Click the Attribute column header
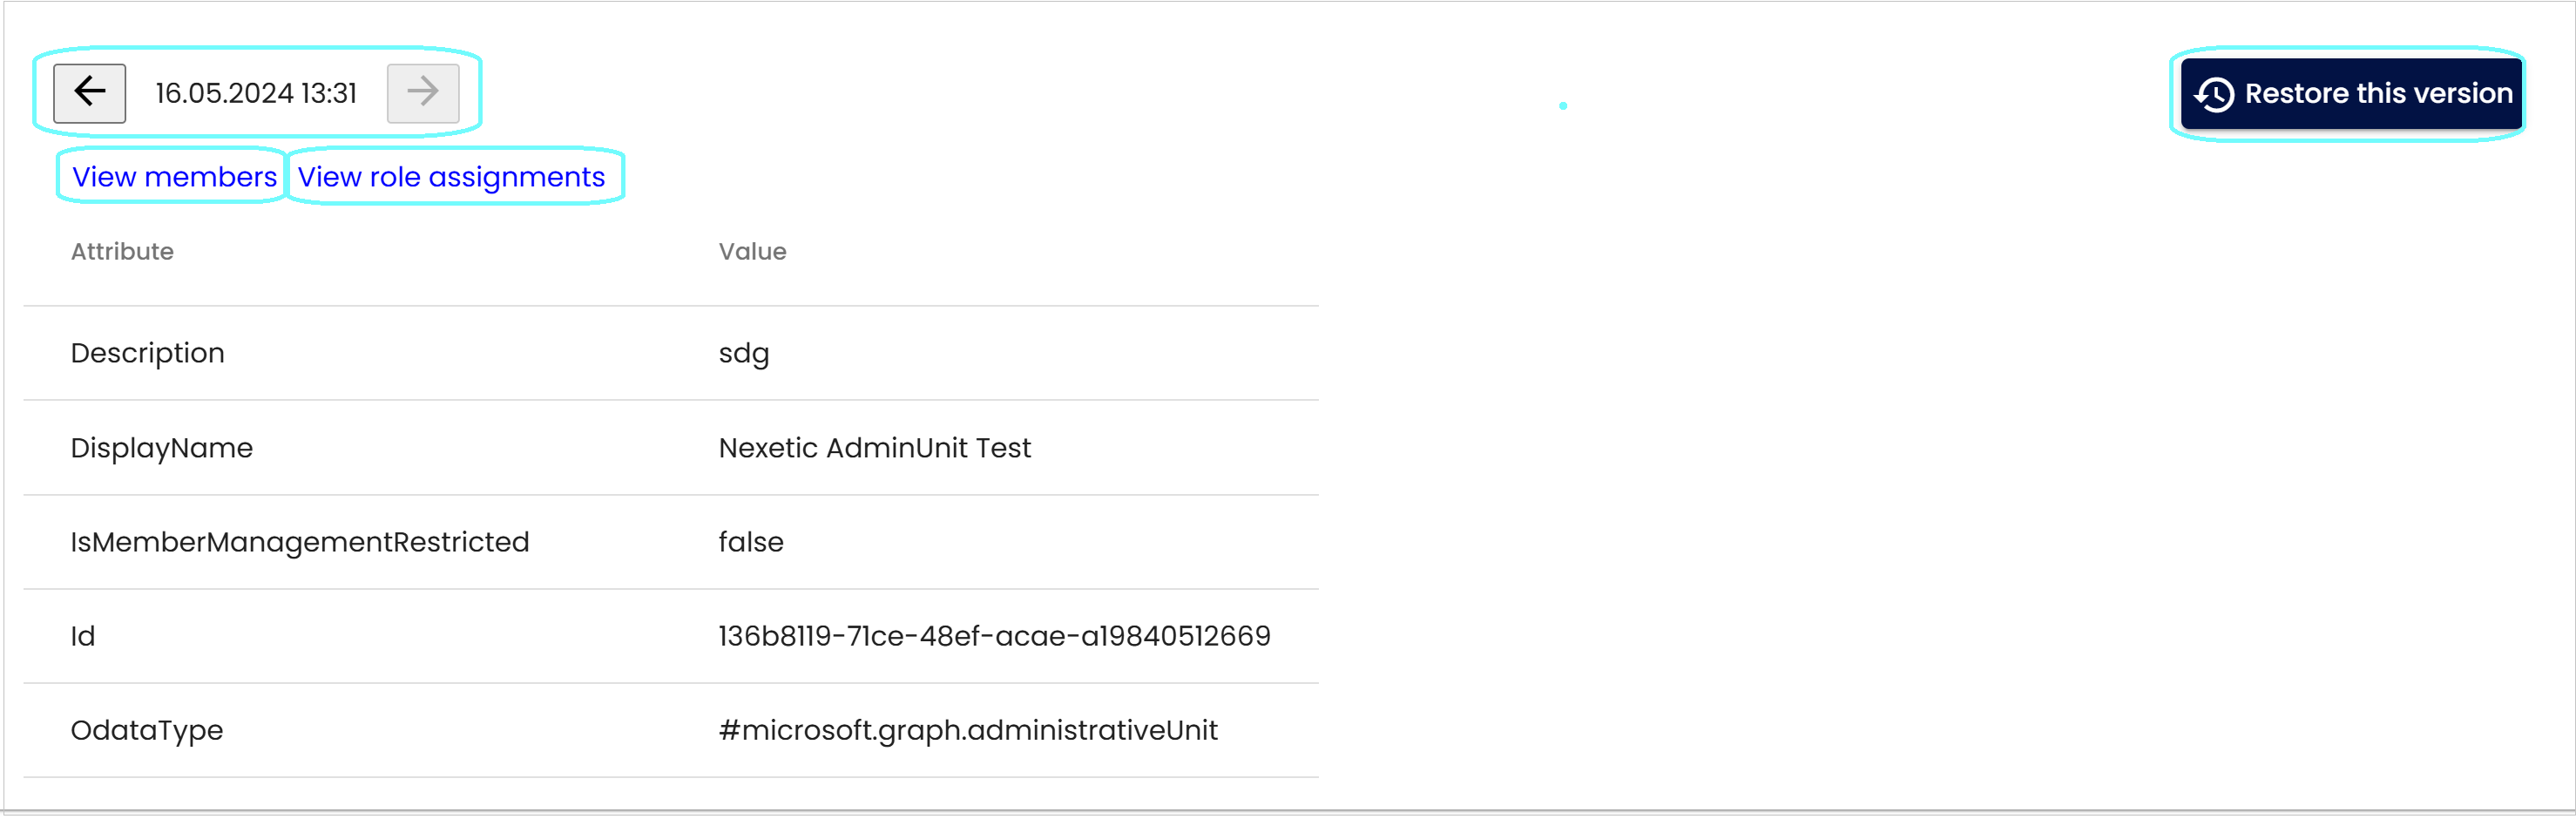 [x=122, y=252]
